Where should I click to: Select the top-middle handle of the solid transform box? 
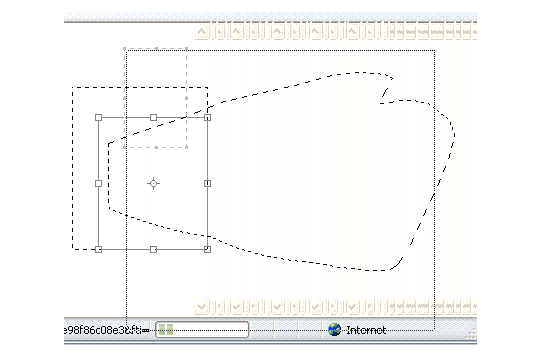click(154, 117)
